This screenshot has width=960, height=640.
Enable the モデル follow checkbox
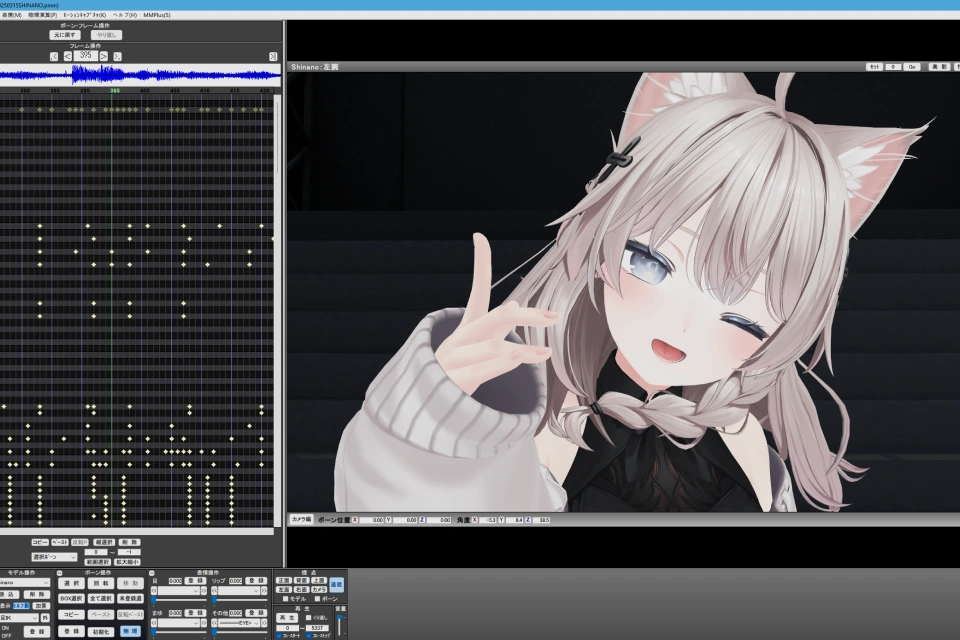click(x=285, y=599)
